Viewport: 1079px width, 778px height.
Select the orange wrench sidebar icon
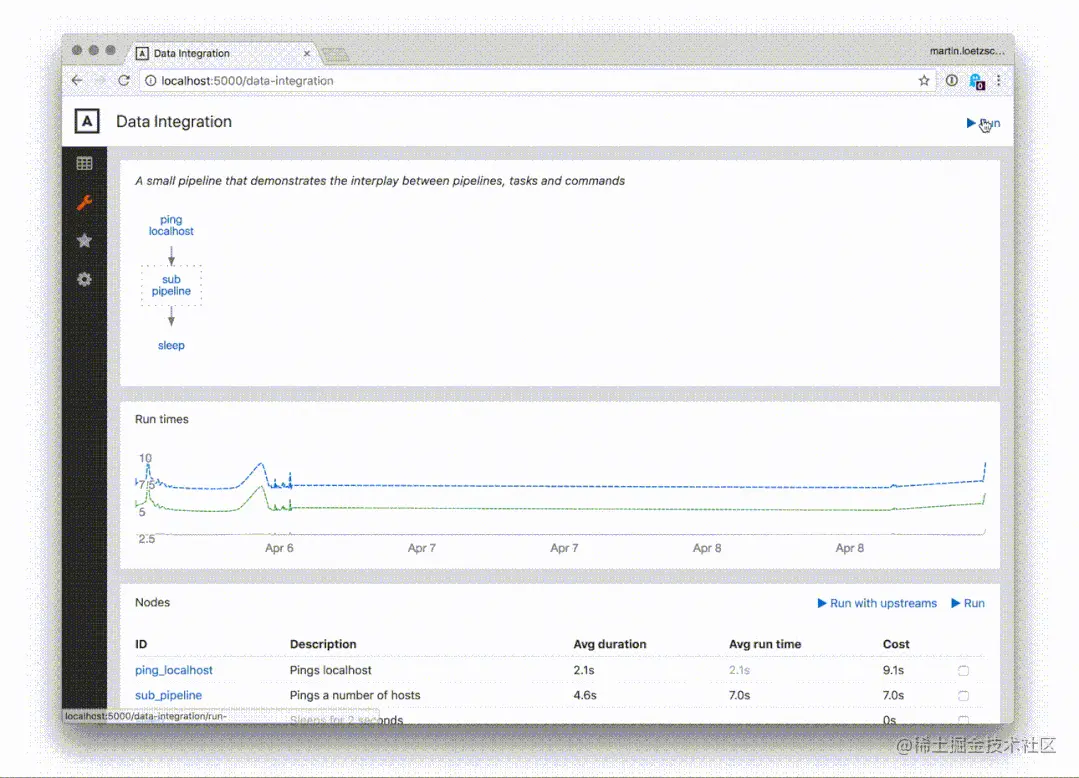point(85,202)
